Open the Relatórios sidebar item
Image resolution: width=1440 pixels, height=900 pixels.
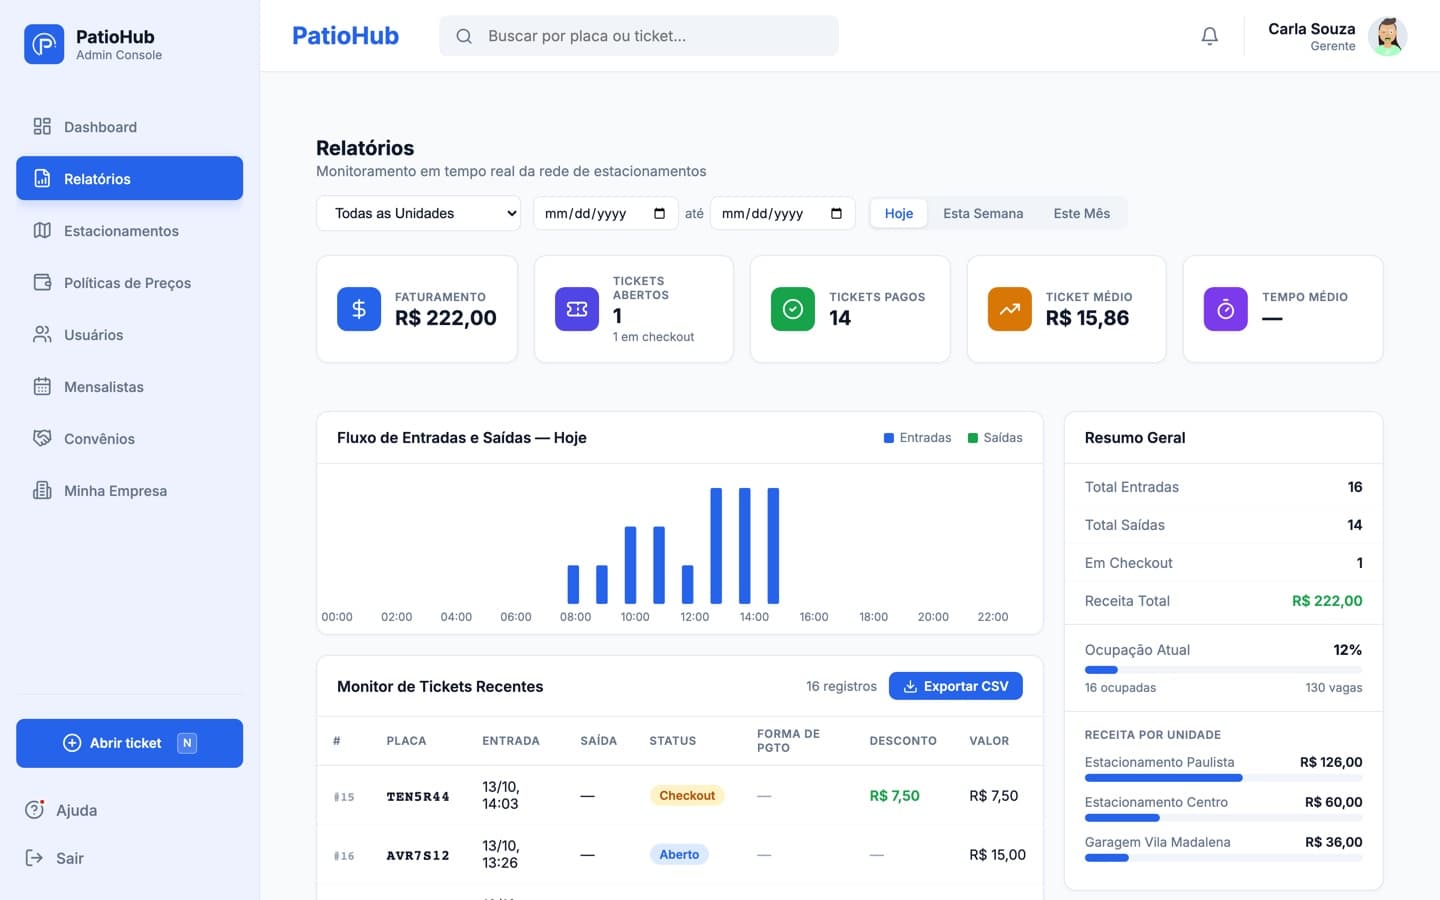[129, 179]
